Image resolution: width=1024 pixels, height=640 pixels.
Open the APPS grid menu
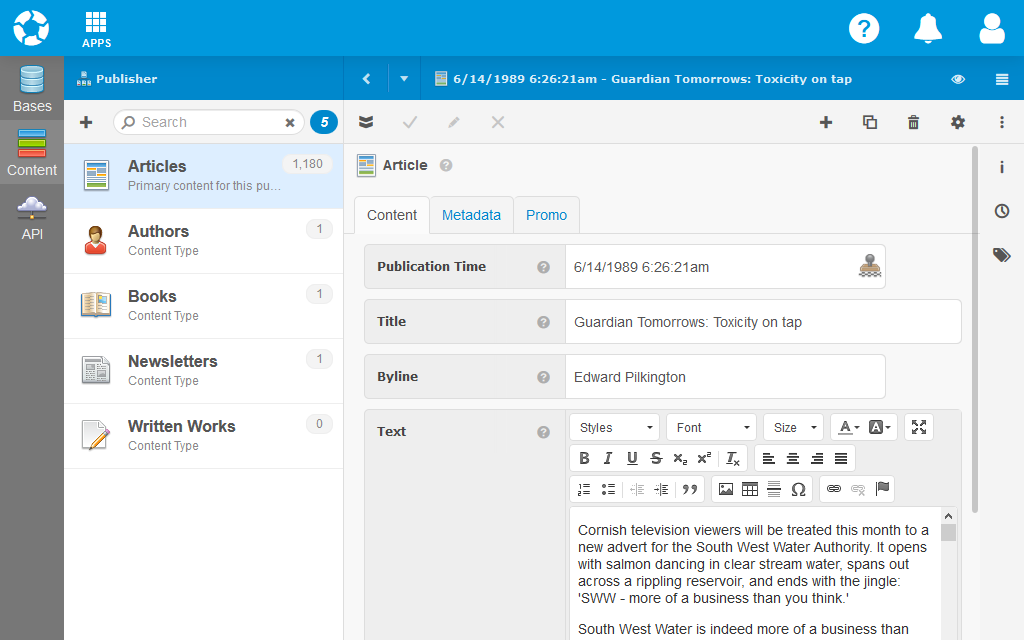click(x=96, y=29)
